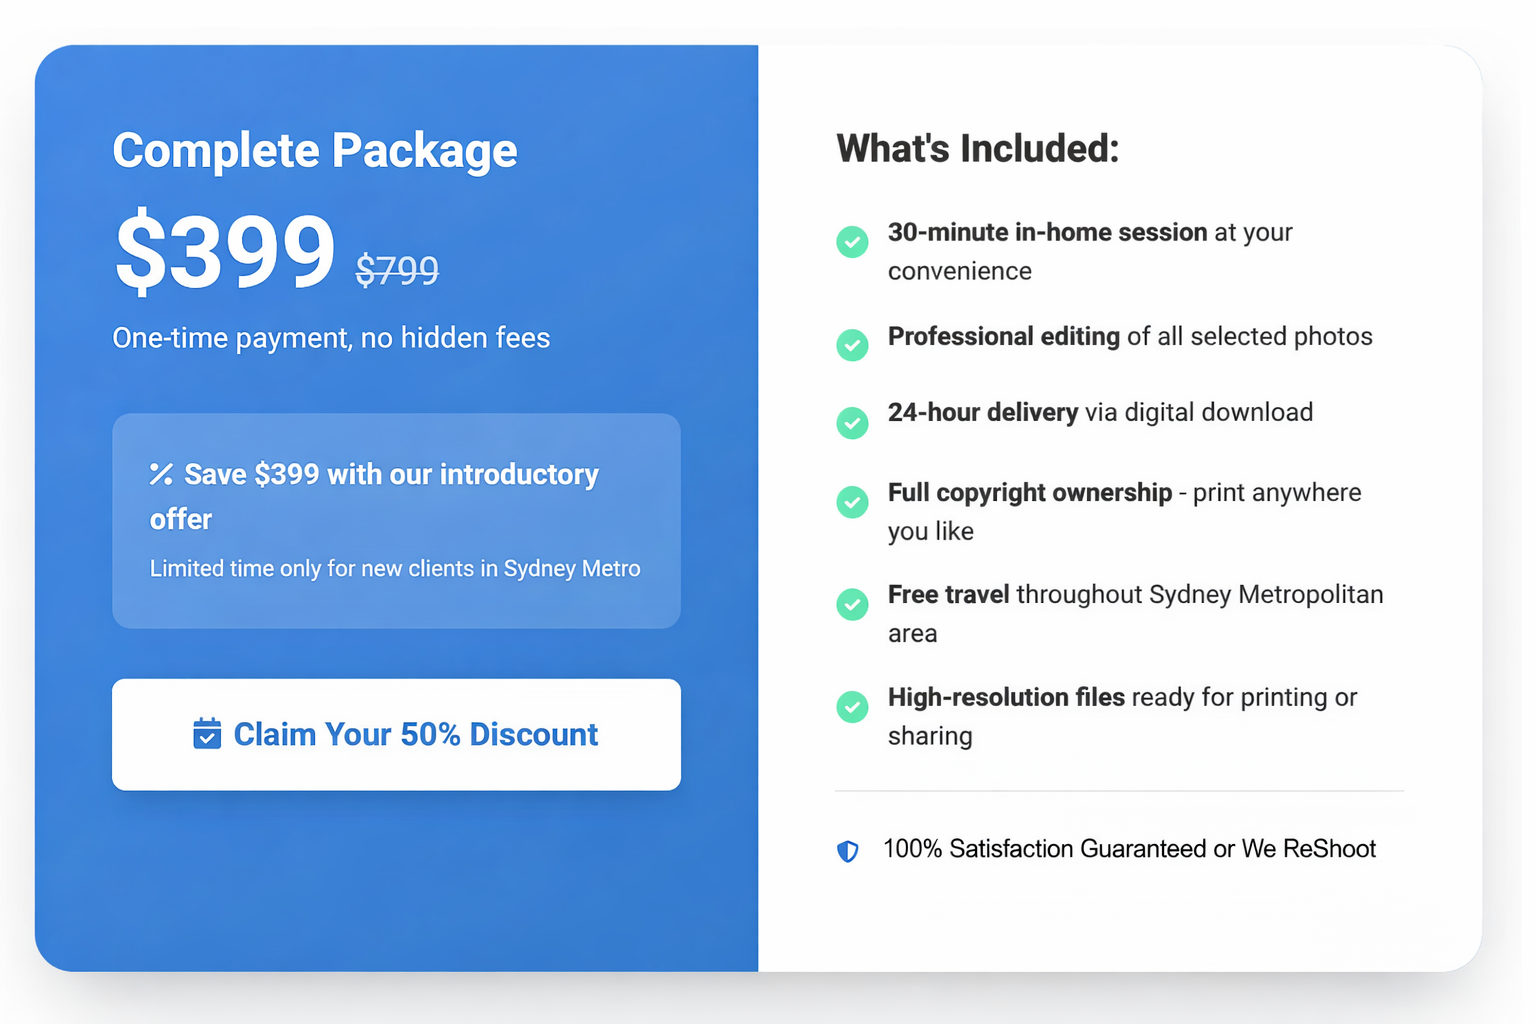Click the 100% Satisfaction Guaranteed text
This screenshot has height=1024, width=1536.
point(1129,849)
